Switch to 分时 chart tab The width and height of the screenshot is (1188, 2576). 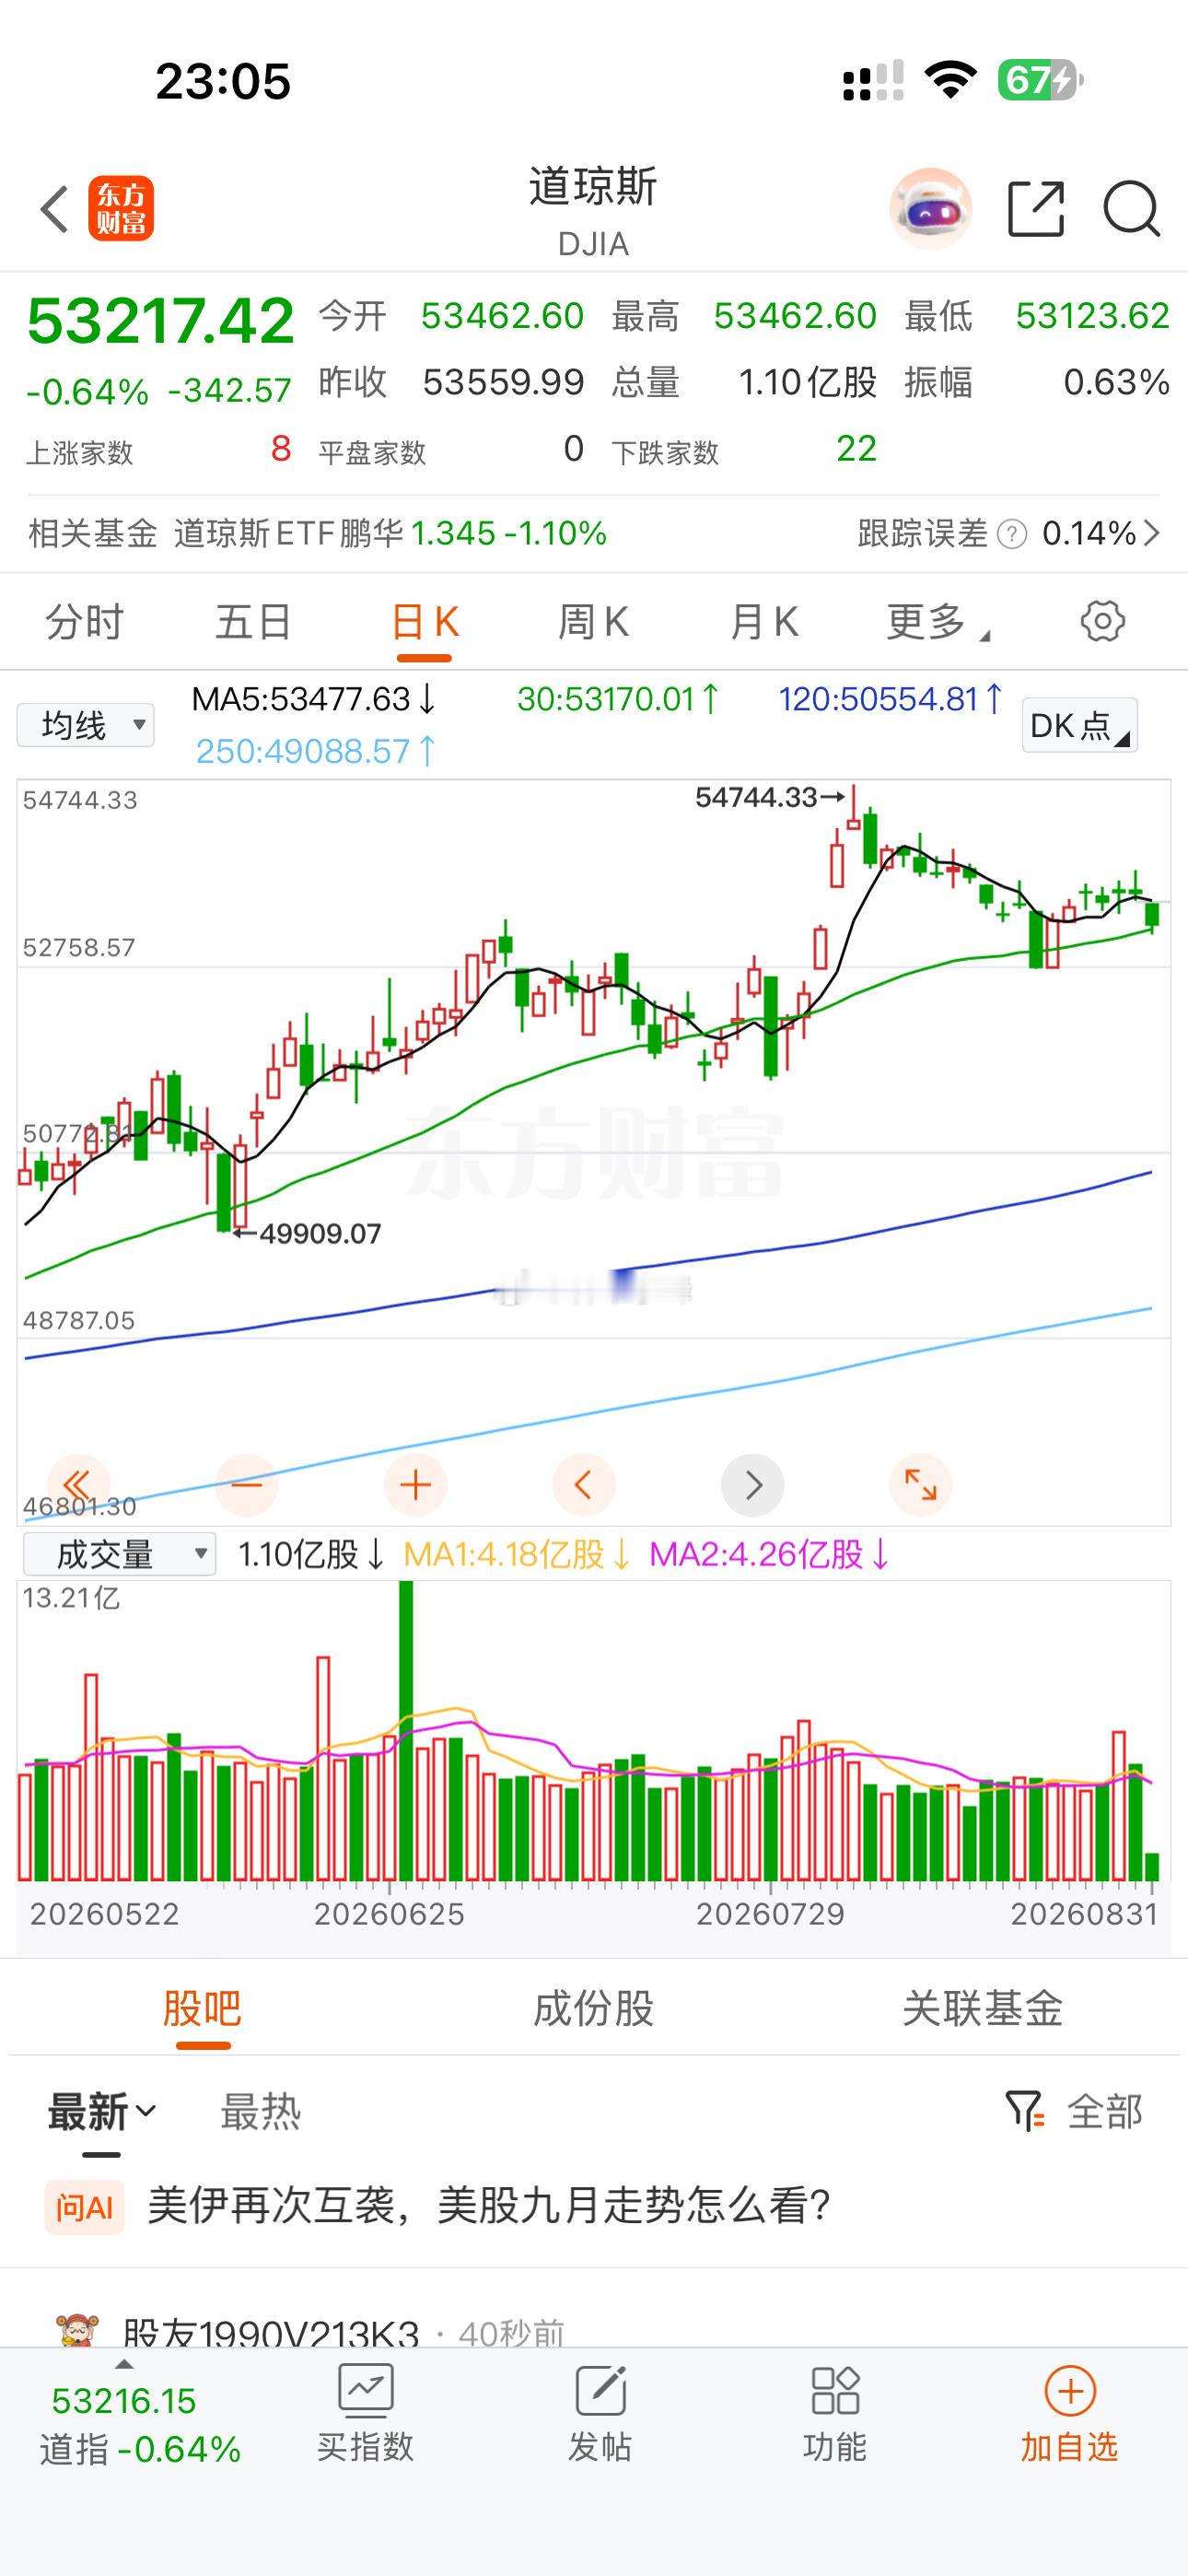(x=84, y=622)
